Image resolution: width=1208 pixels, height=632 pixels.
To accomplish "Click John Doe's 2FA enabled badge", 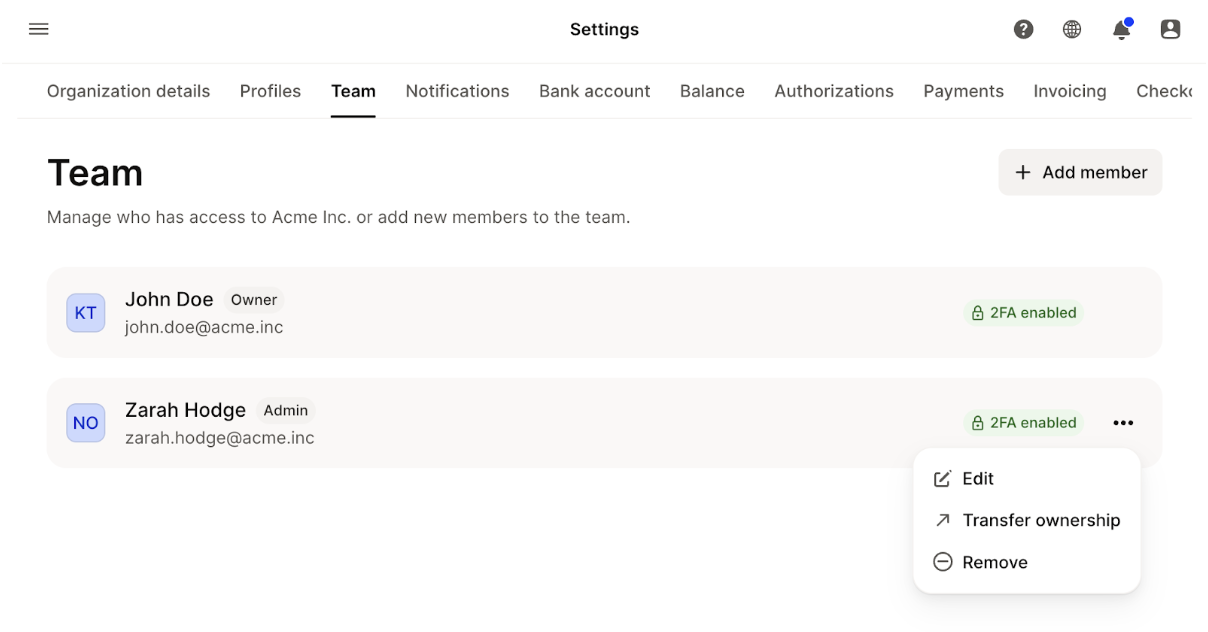I will (1023, 313).
